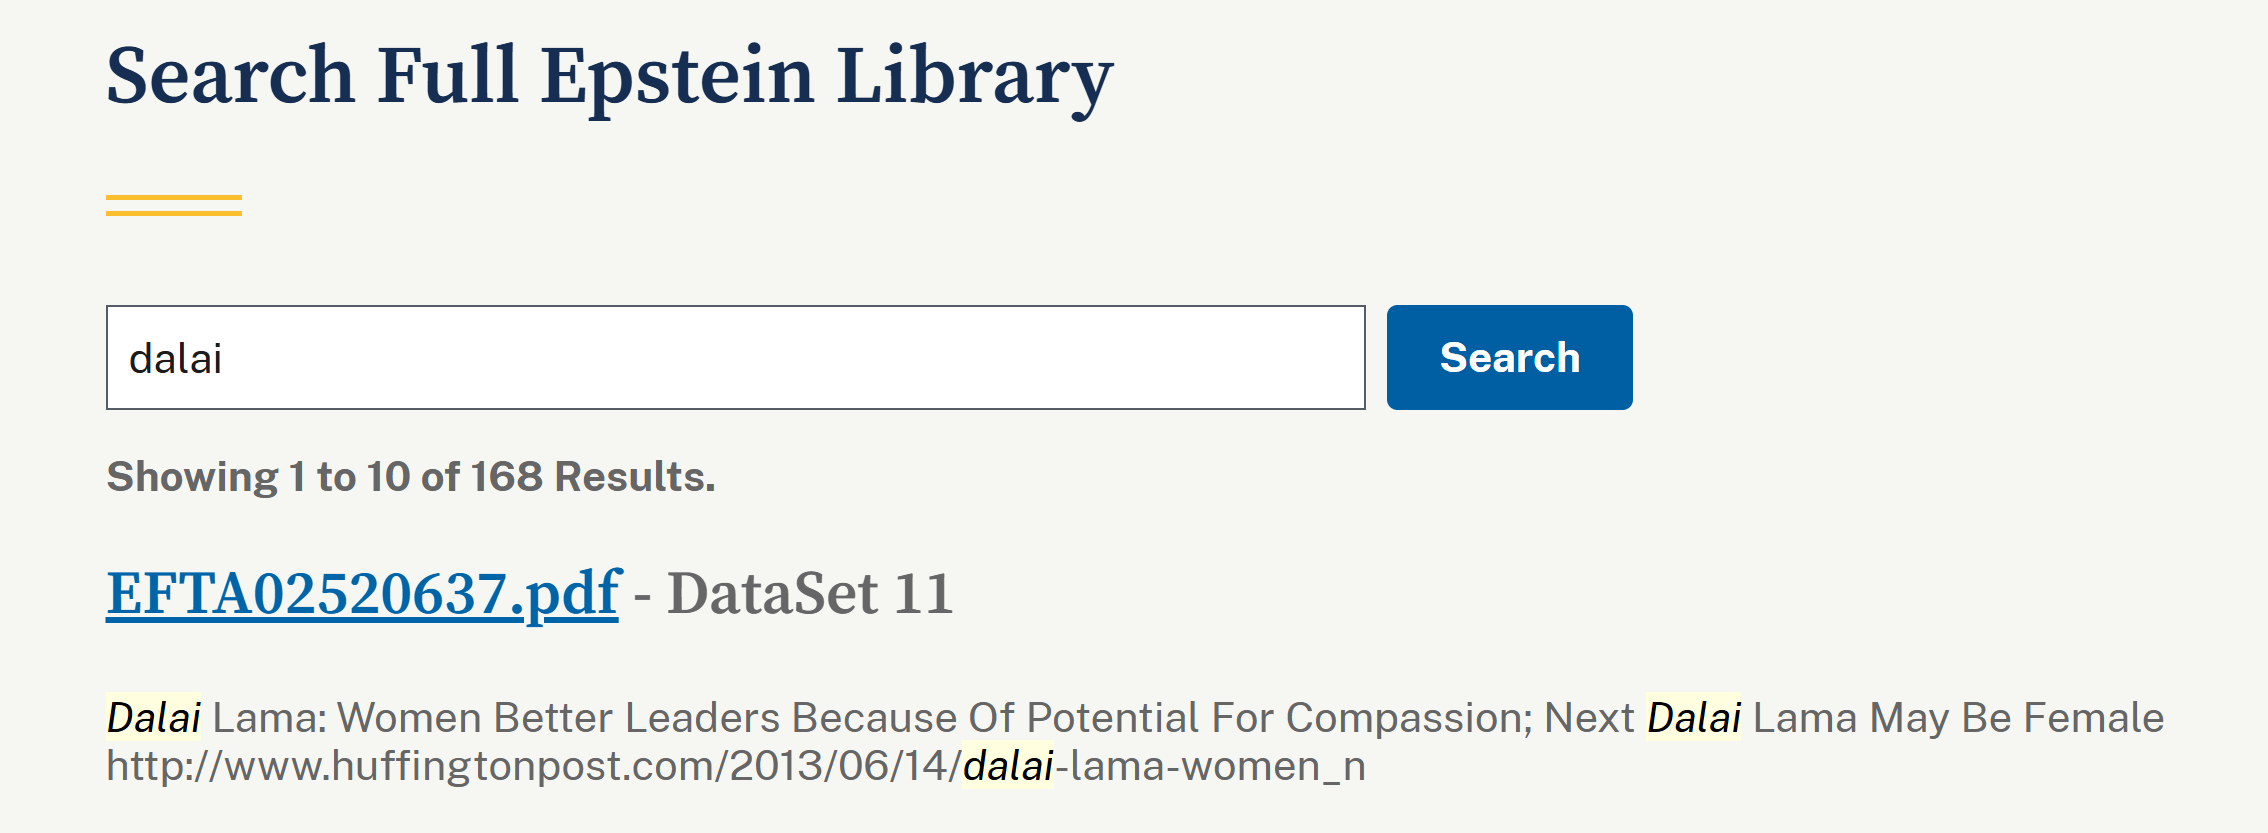This screenshot has height=833, width=2268.
Task: Click the "Search Full Epstein Library" heading
Action: tap(609, 77)
